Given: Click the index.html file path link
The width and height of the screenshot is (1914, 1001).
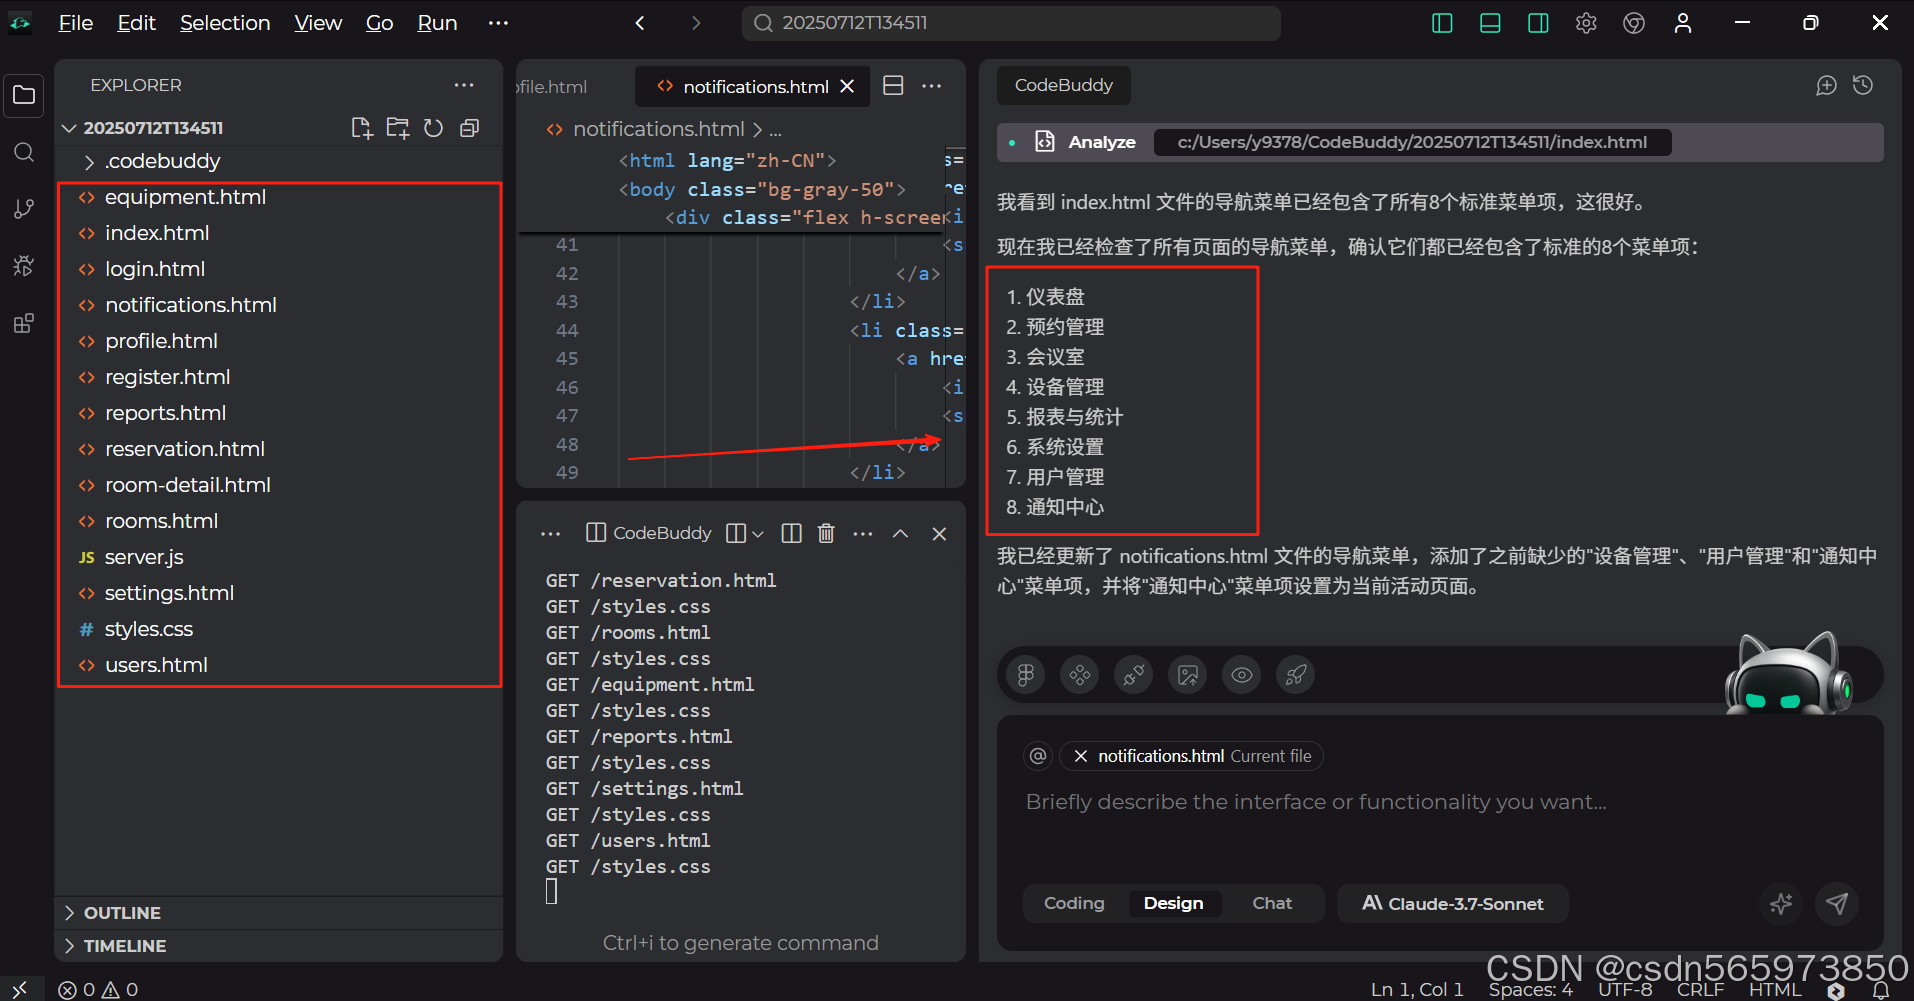Looking at the screenshot, I should pyautogui.click(x=1412, y=142).
